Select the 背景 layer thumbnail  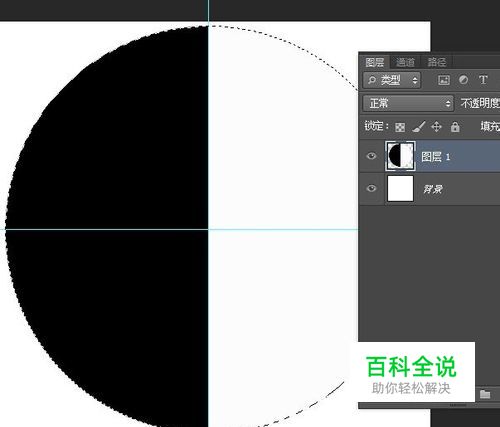pyautogui.click(x=400, y=189)
